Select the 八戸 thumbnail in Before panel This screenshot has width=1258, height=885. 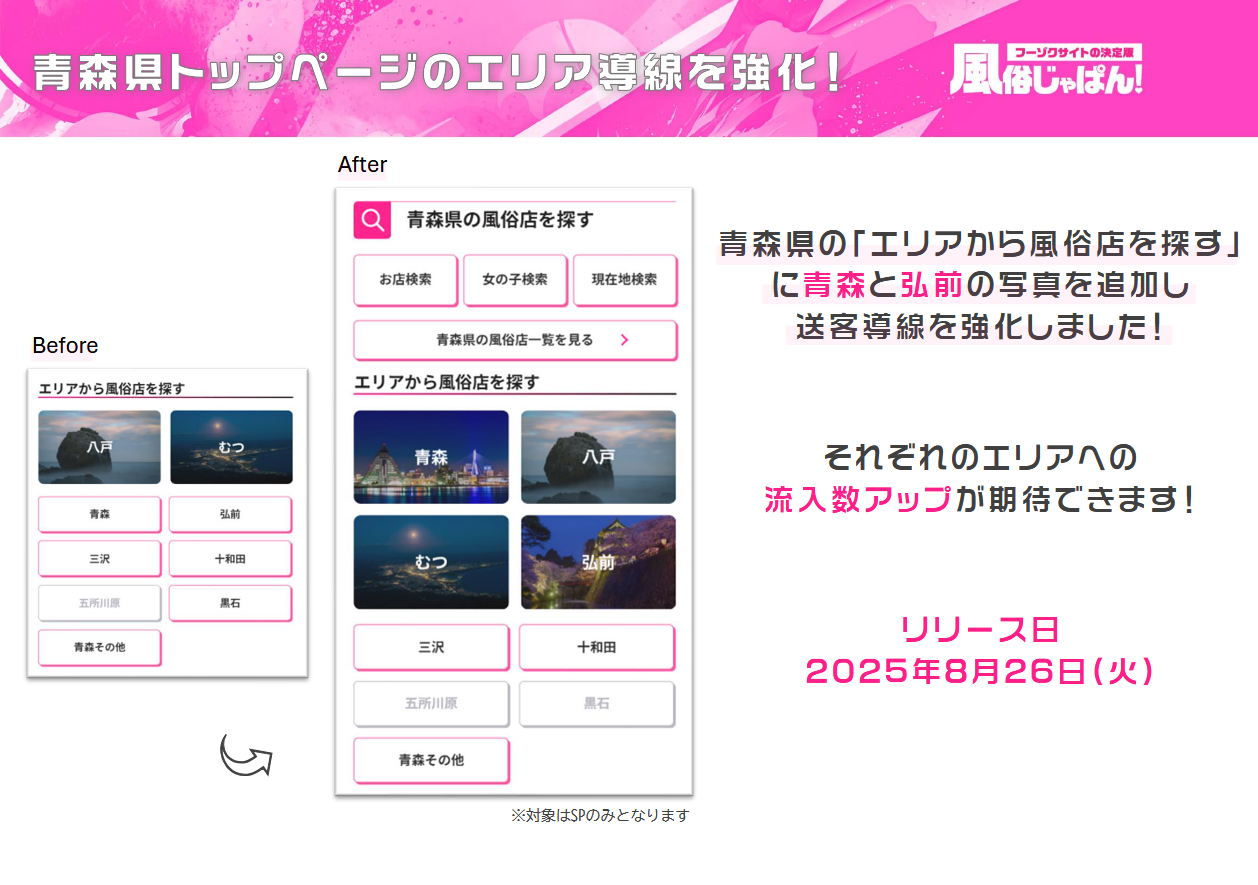(99, 447)
